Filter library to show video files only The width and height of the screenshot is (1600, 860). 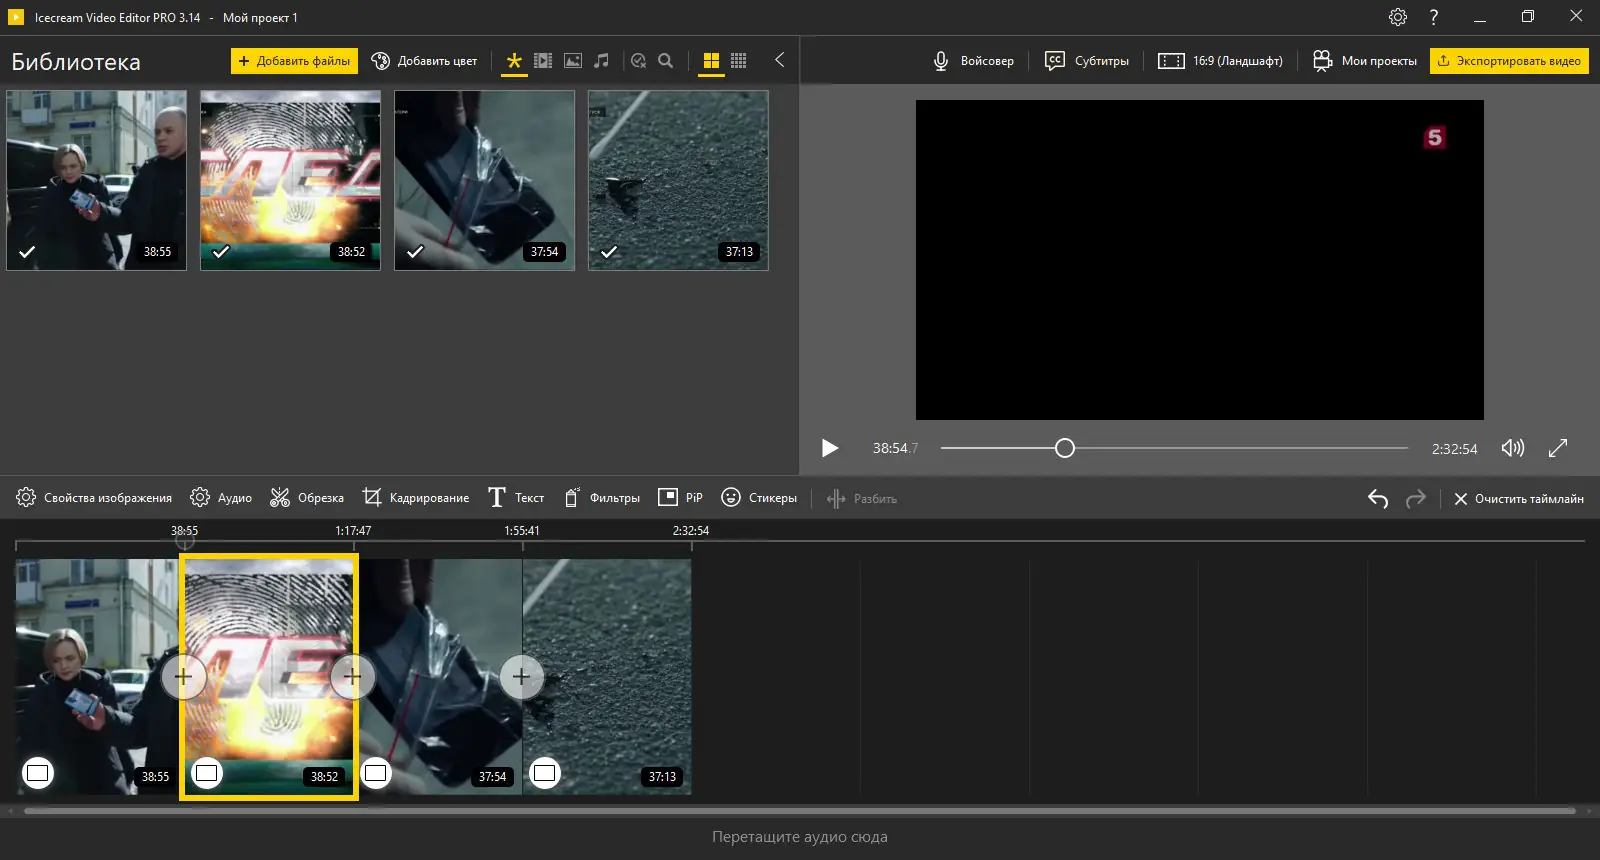(x=543, y=61)
